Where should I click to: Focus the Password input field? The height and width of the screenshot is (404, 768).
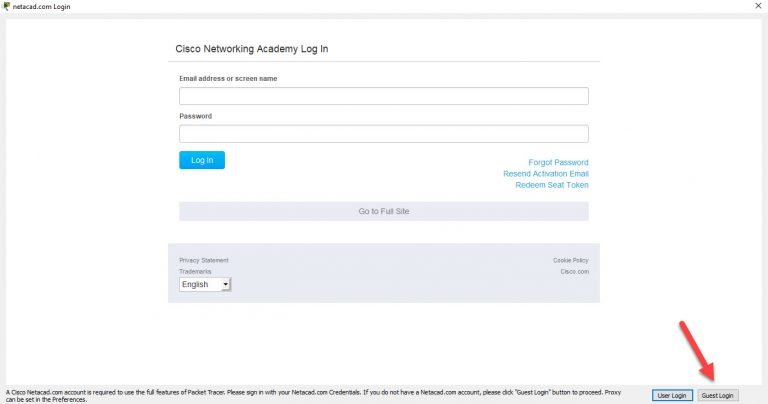point(384,134)
